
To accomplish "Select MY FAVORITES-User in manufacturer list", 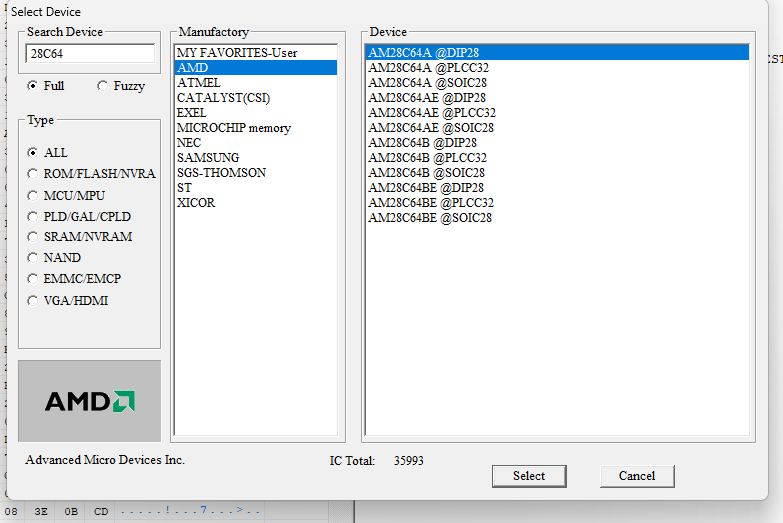I will click(x=237, y=53).
